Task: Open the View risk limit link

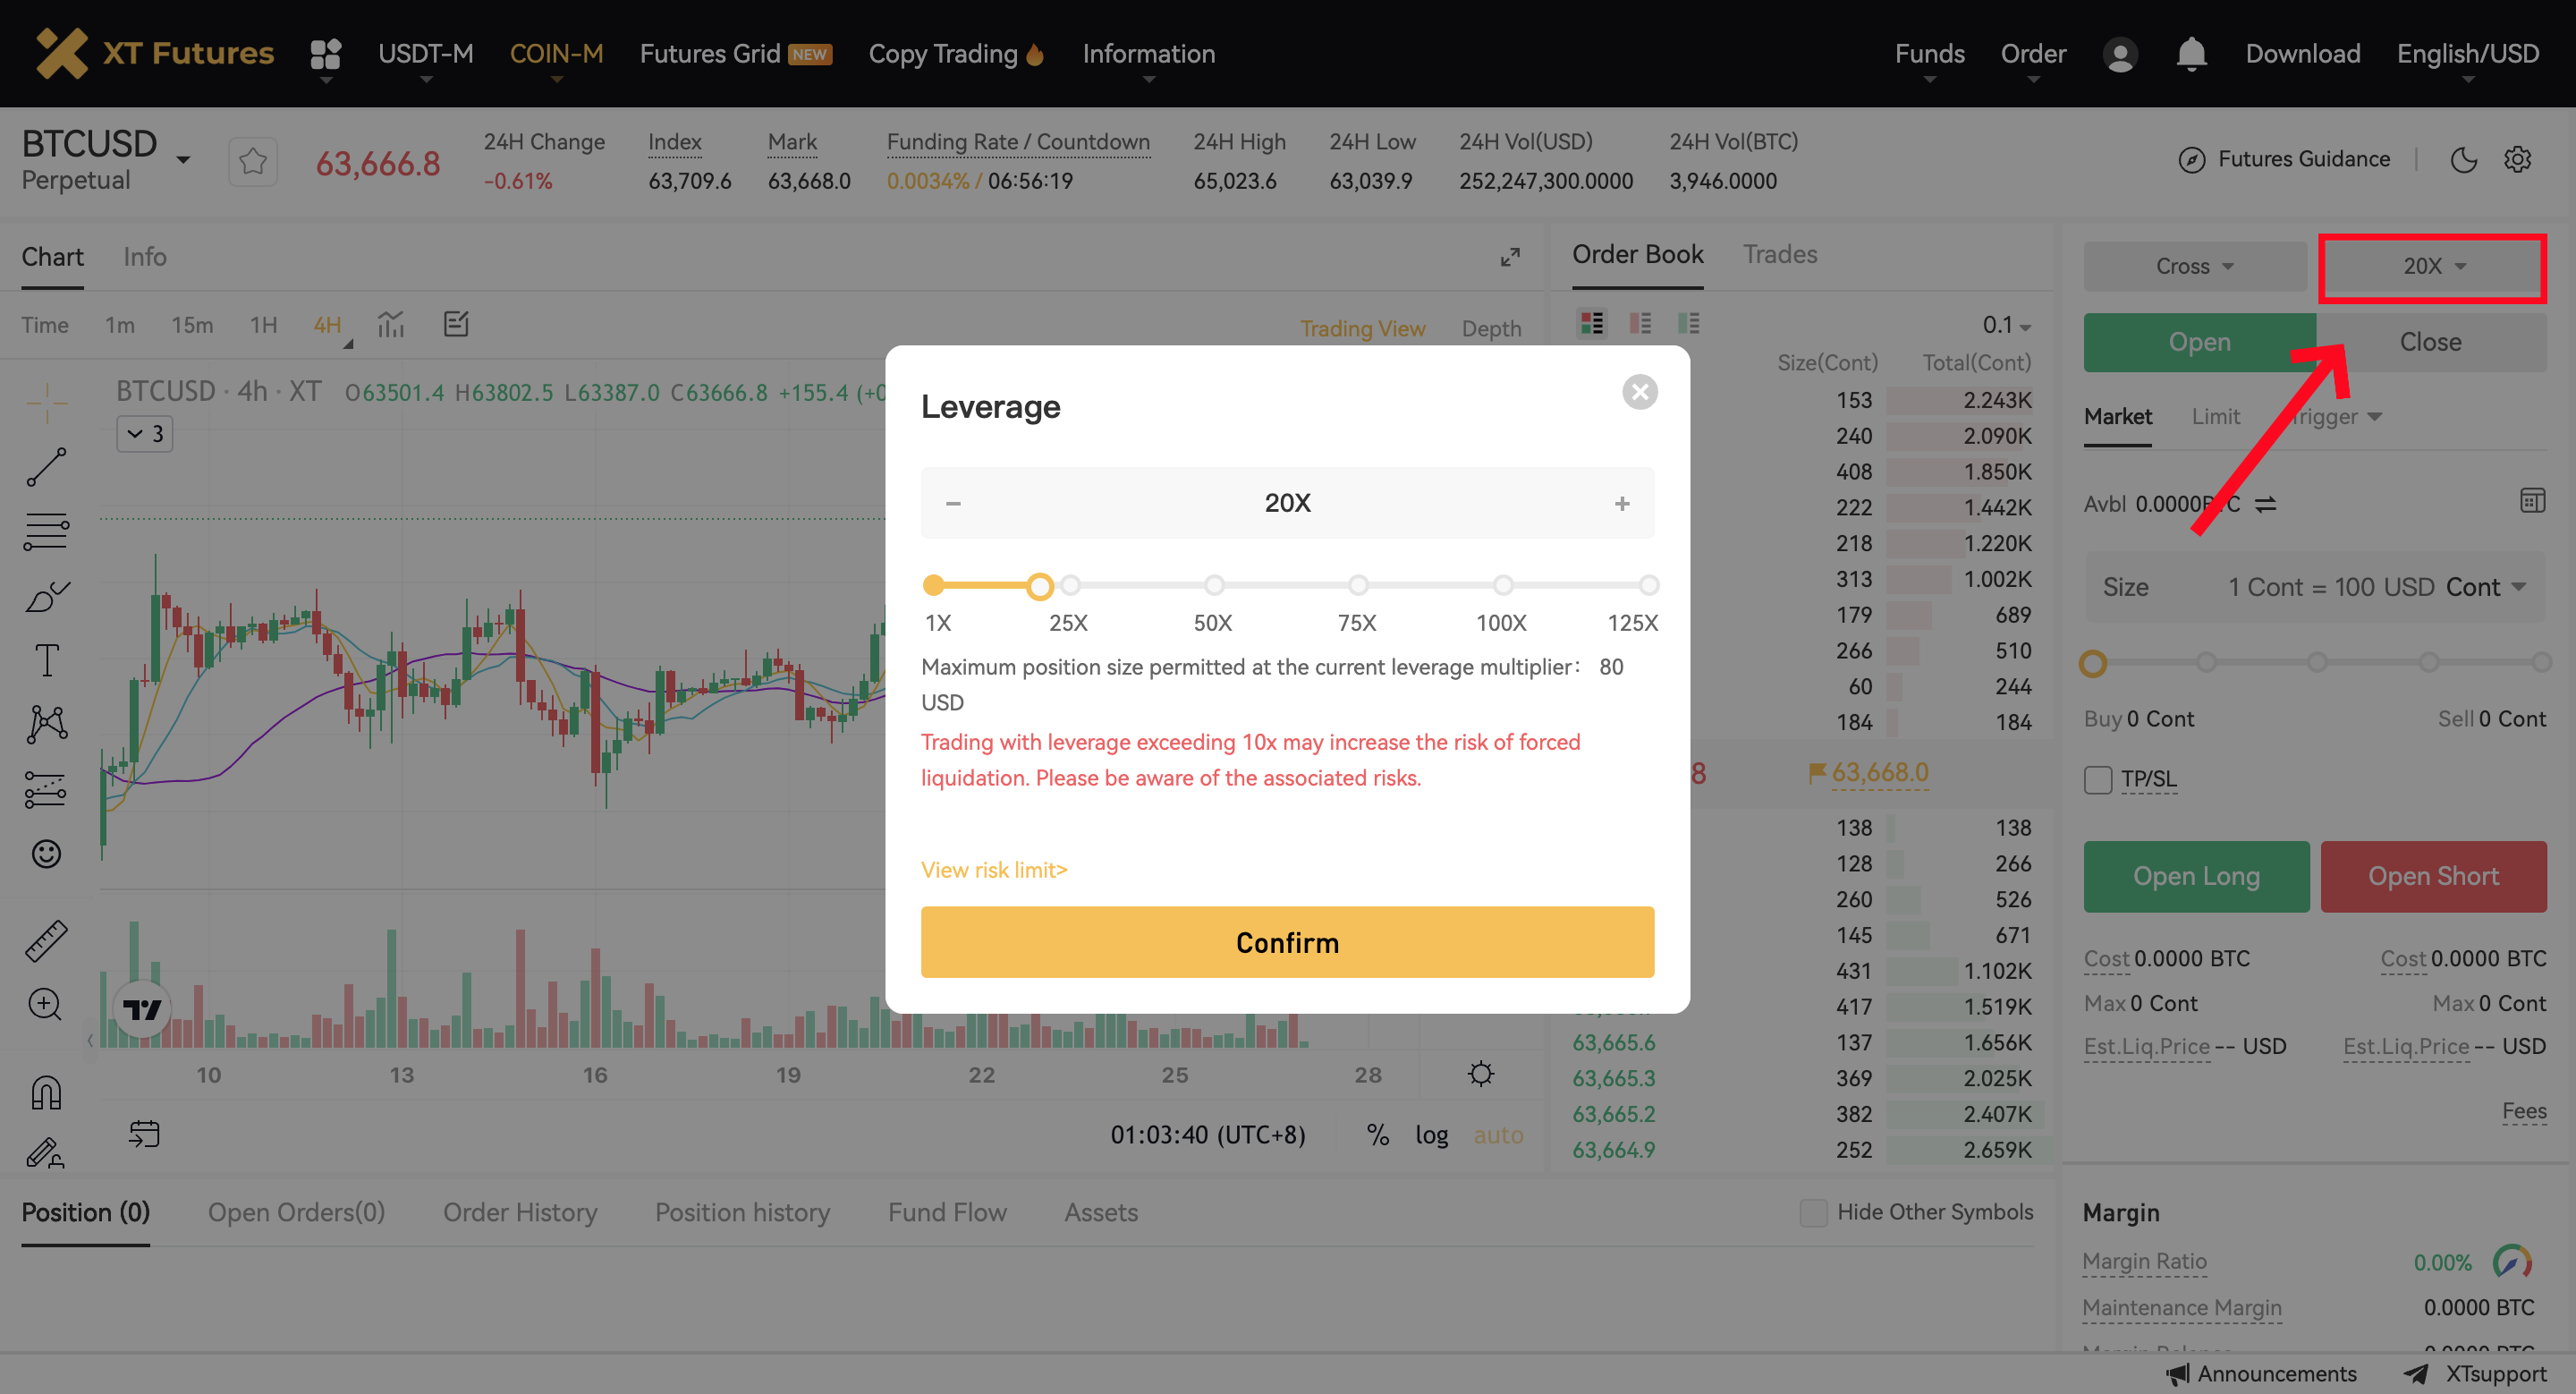Action: [x=993, y=869]
